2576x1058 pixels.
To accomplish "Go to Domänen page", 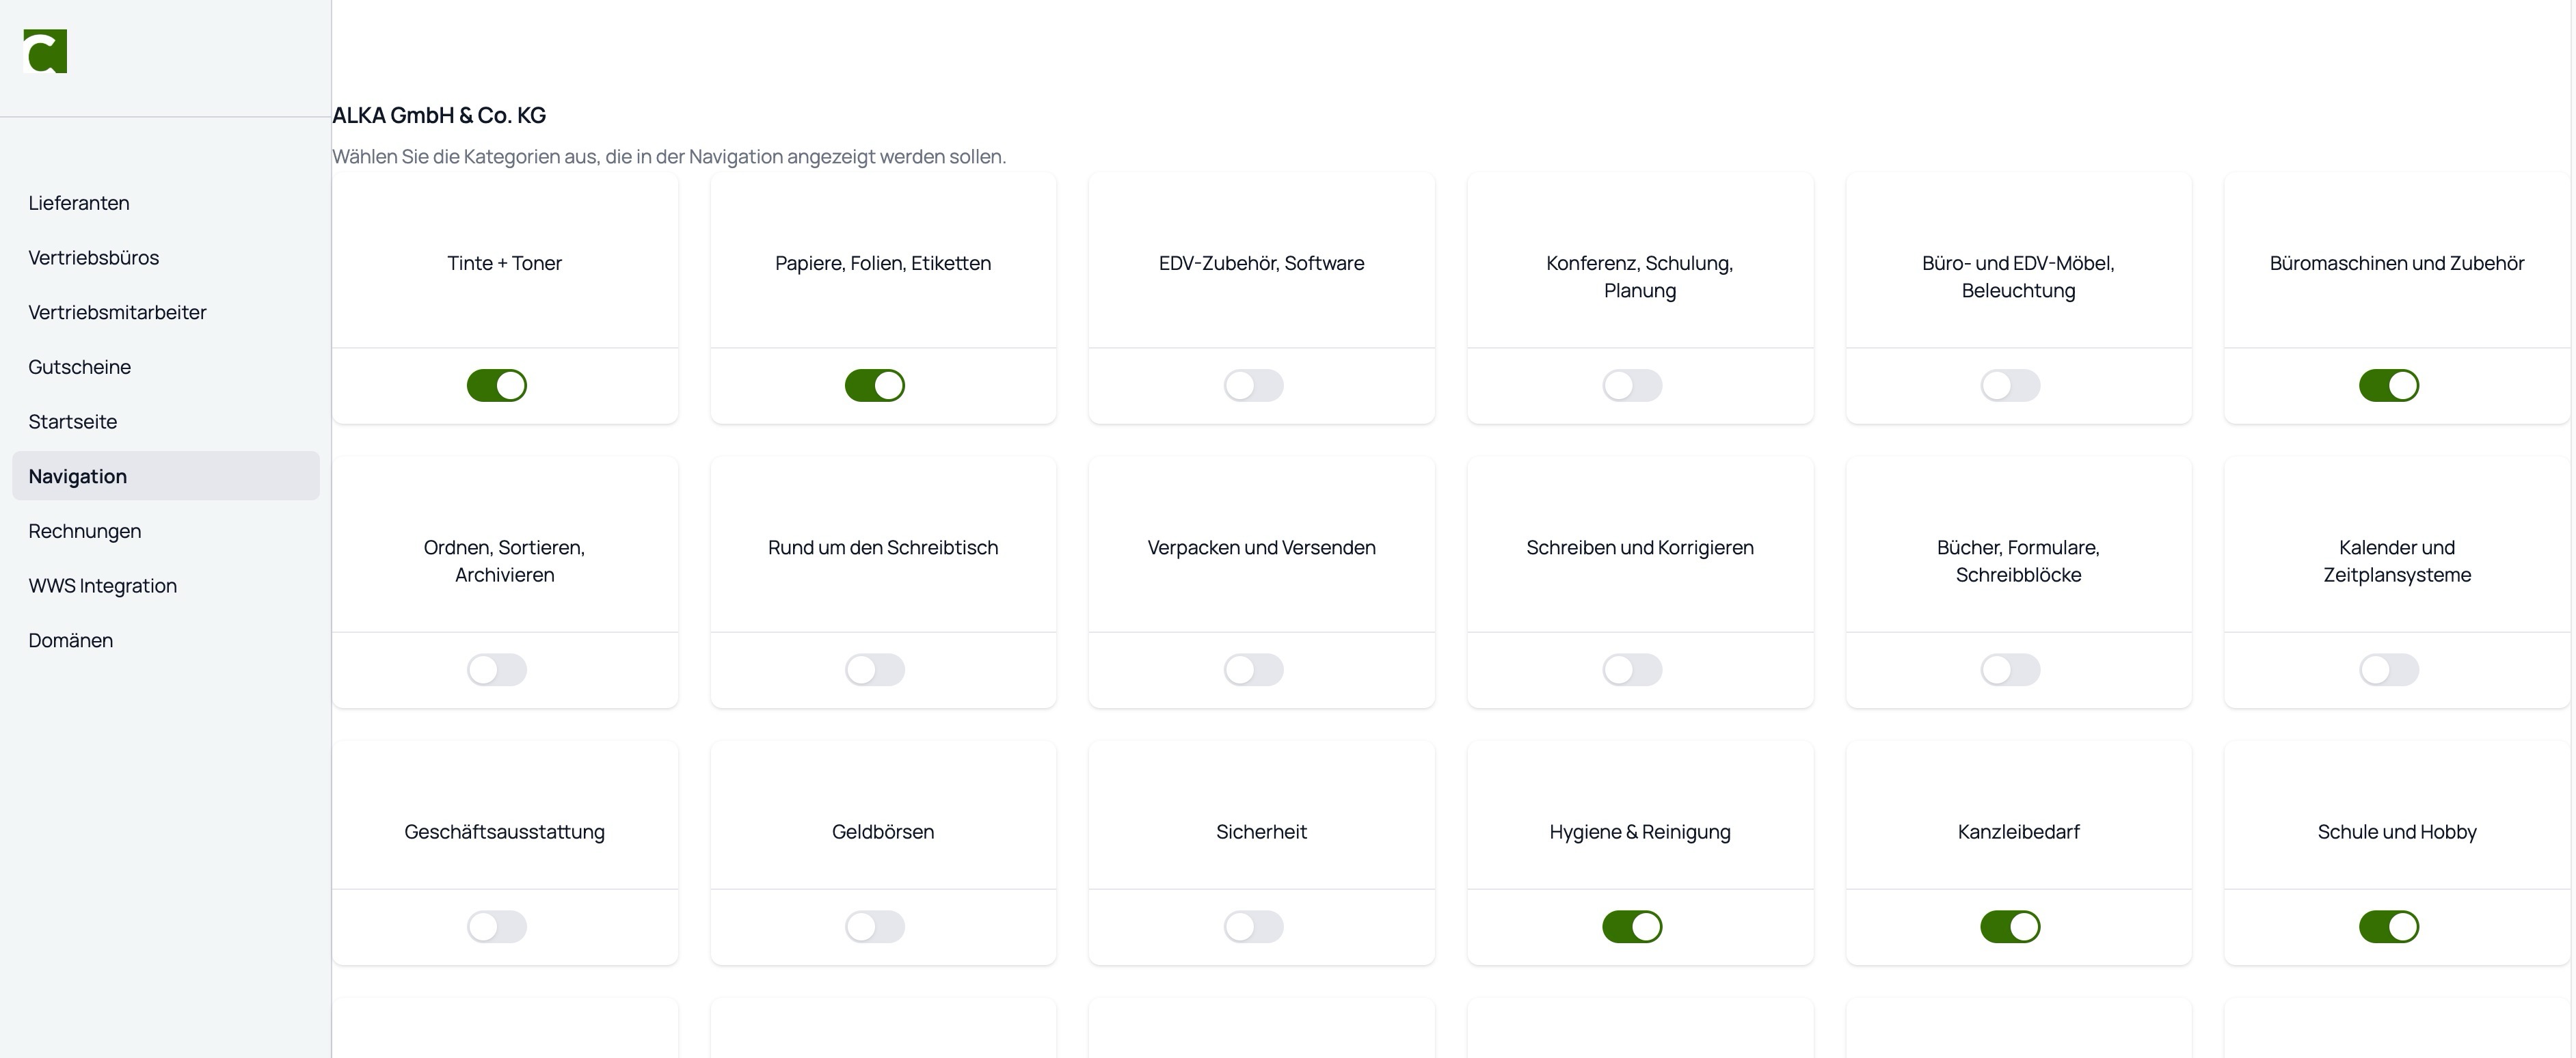I will tap(71, 641).
